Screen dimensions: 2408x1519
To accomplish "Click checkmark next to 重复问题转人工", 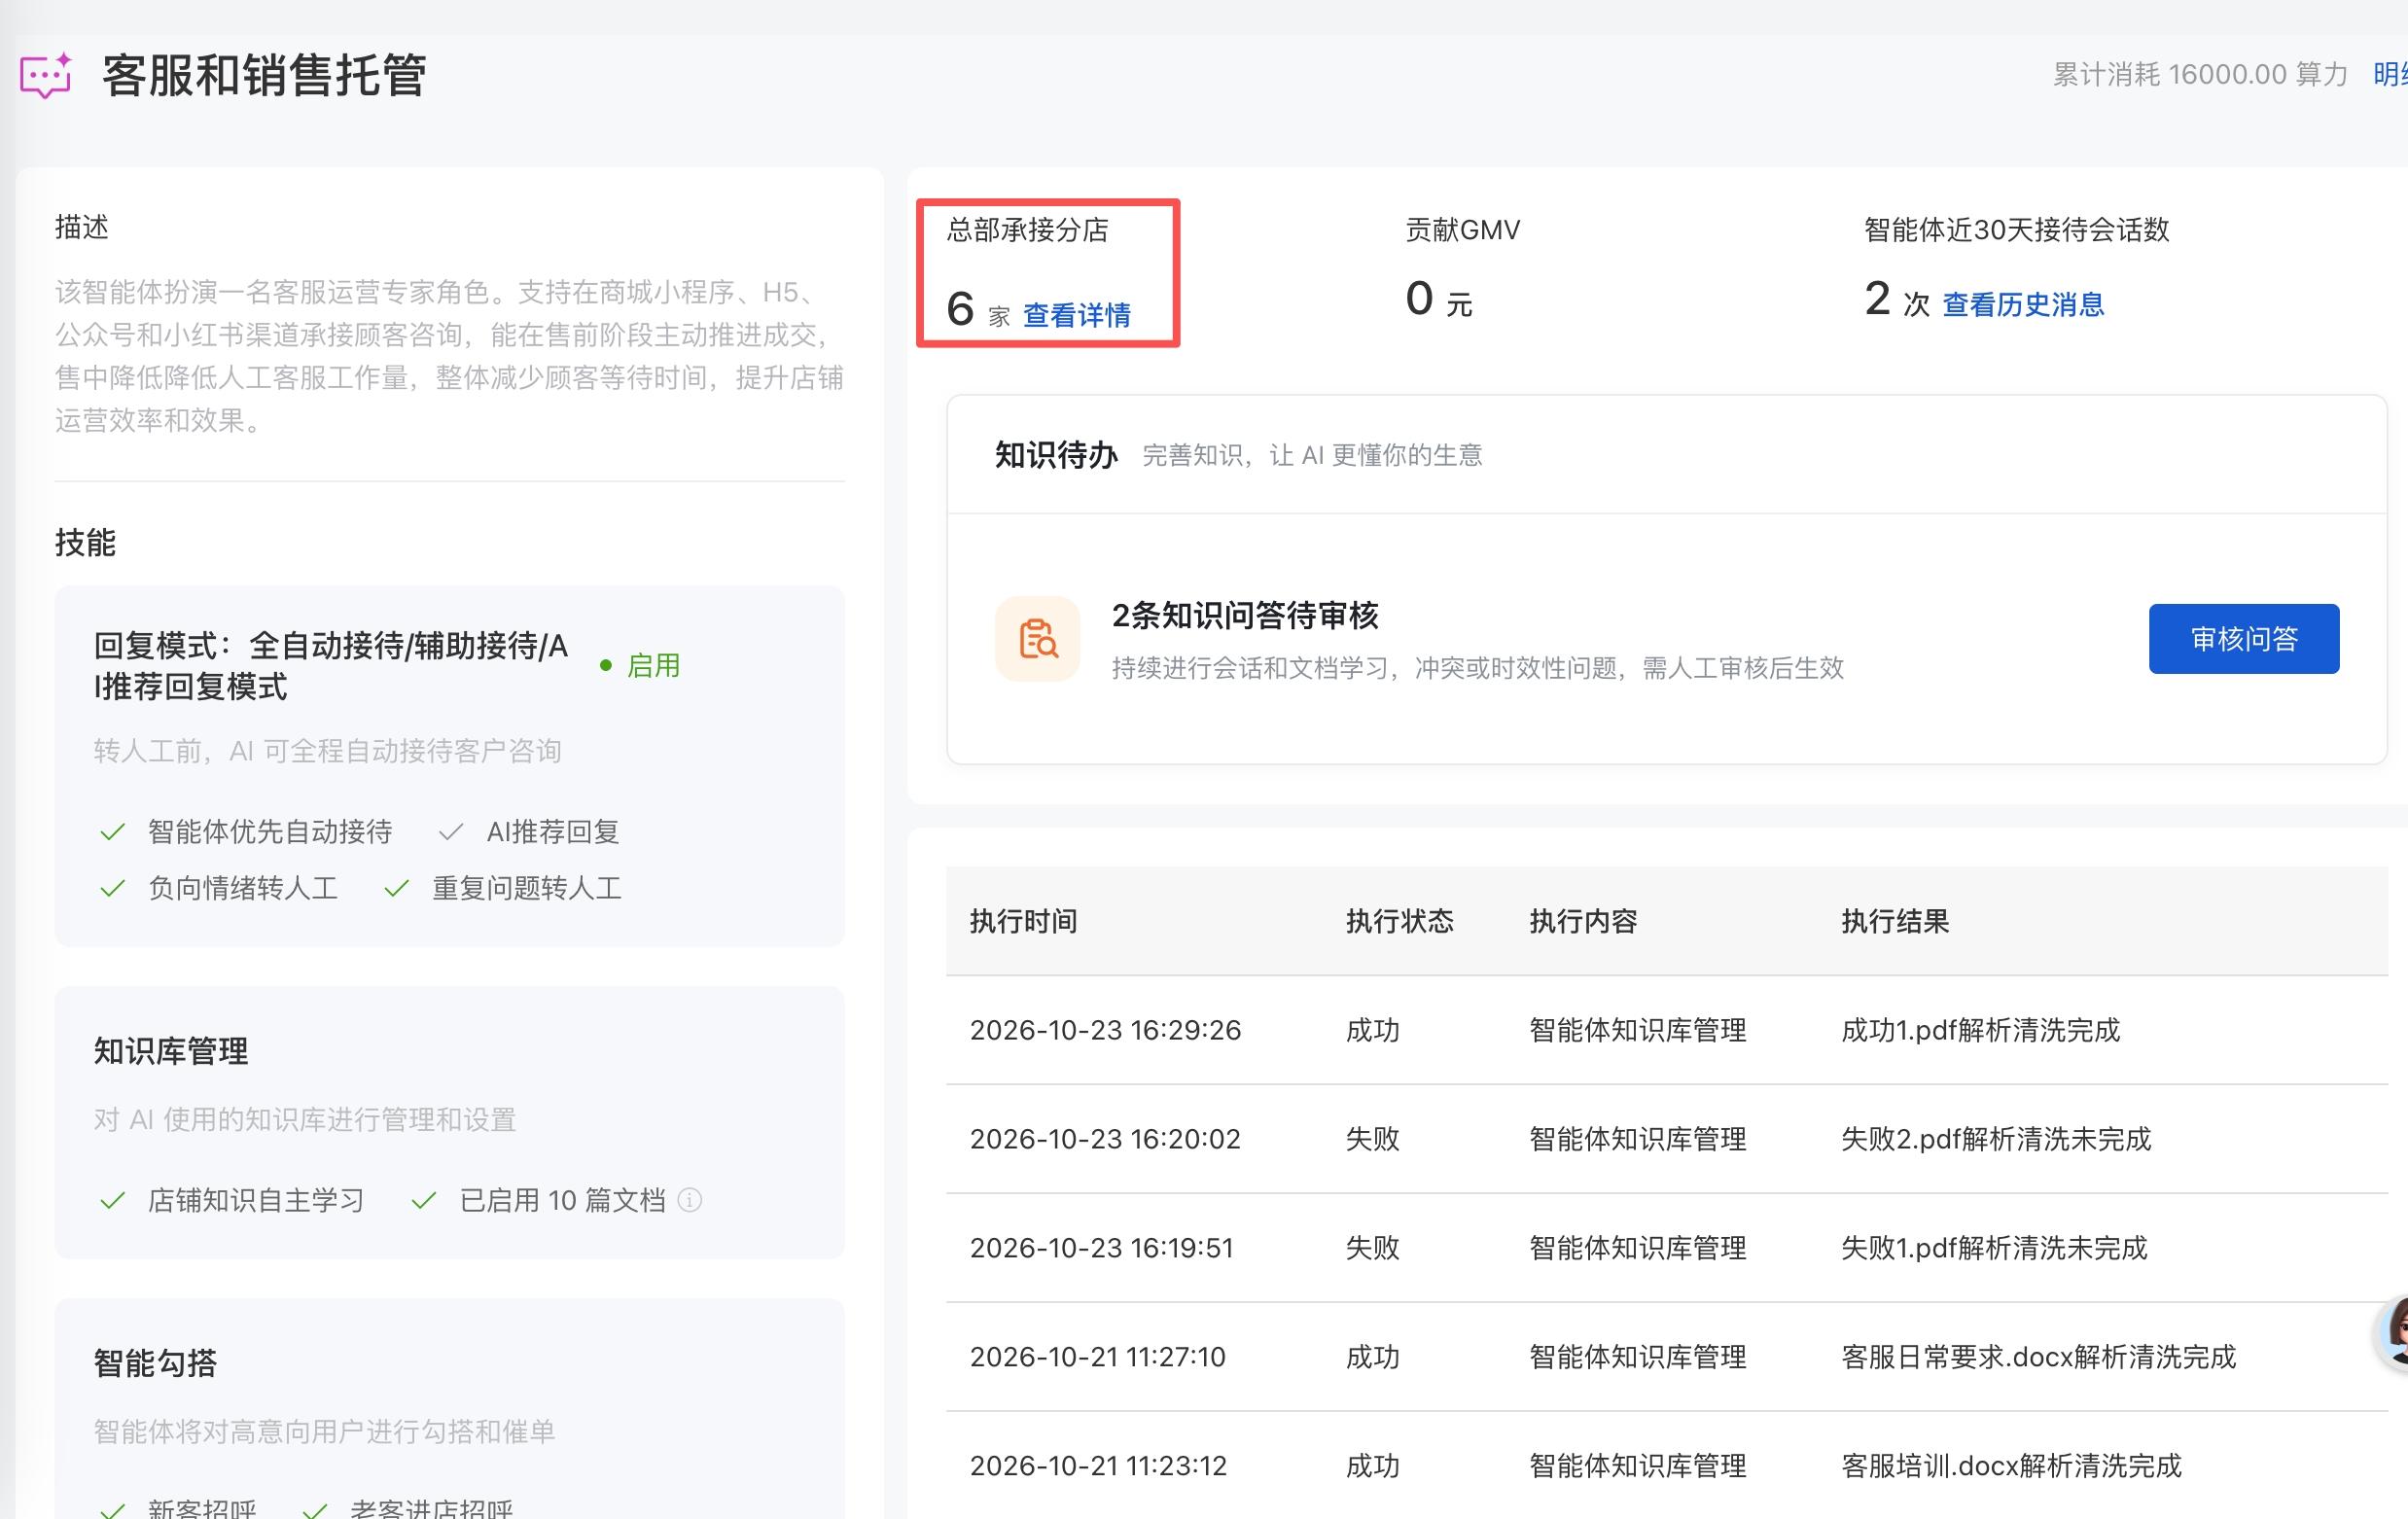I will [x=397, y=888].
